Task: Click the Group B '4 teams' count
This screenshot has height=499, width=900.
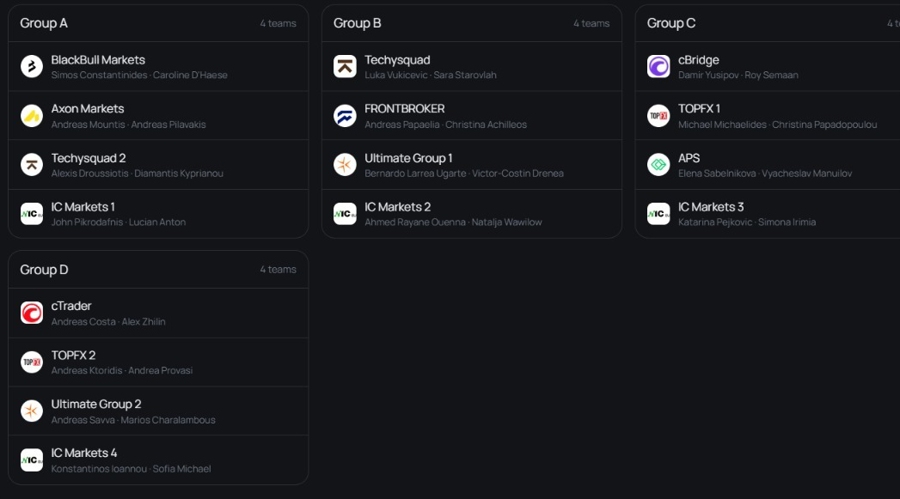Action: 591,24
